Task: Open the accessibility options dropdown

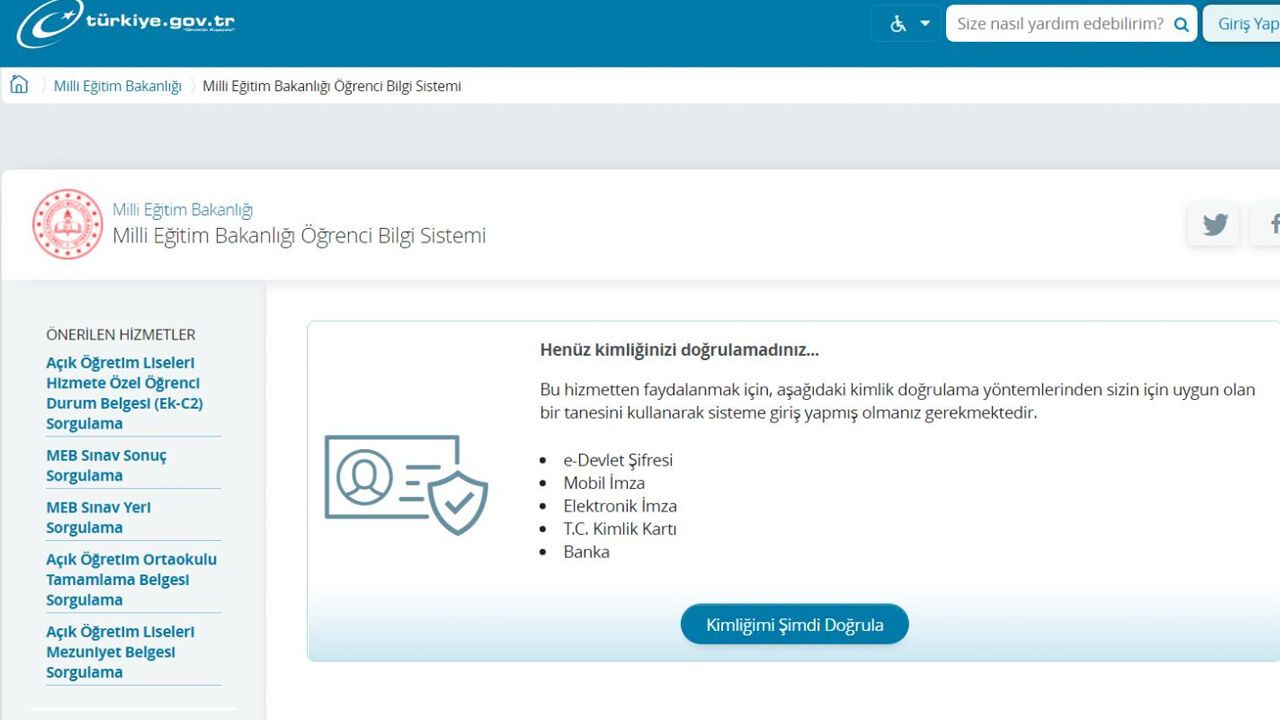Action: [925, 24]
